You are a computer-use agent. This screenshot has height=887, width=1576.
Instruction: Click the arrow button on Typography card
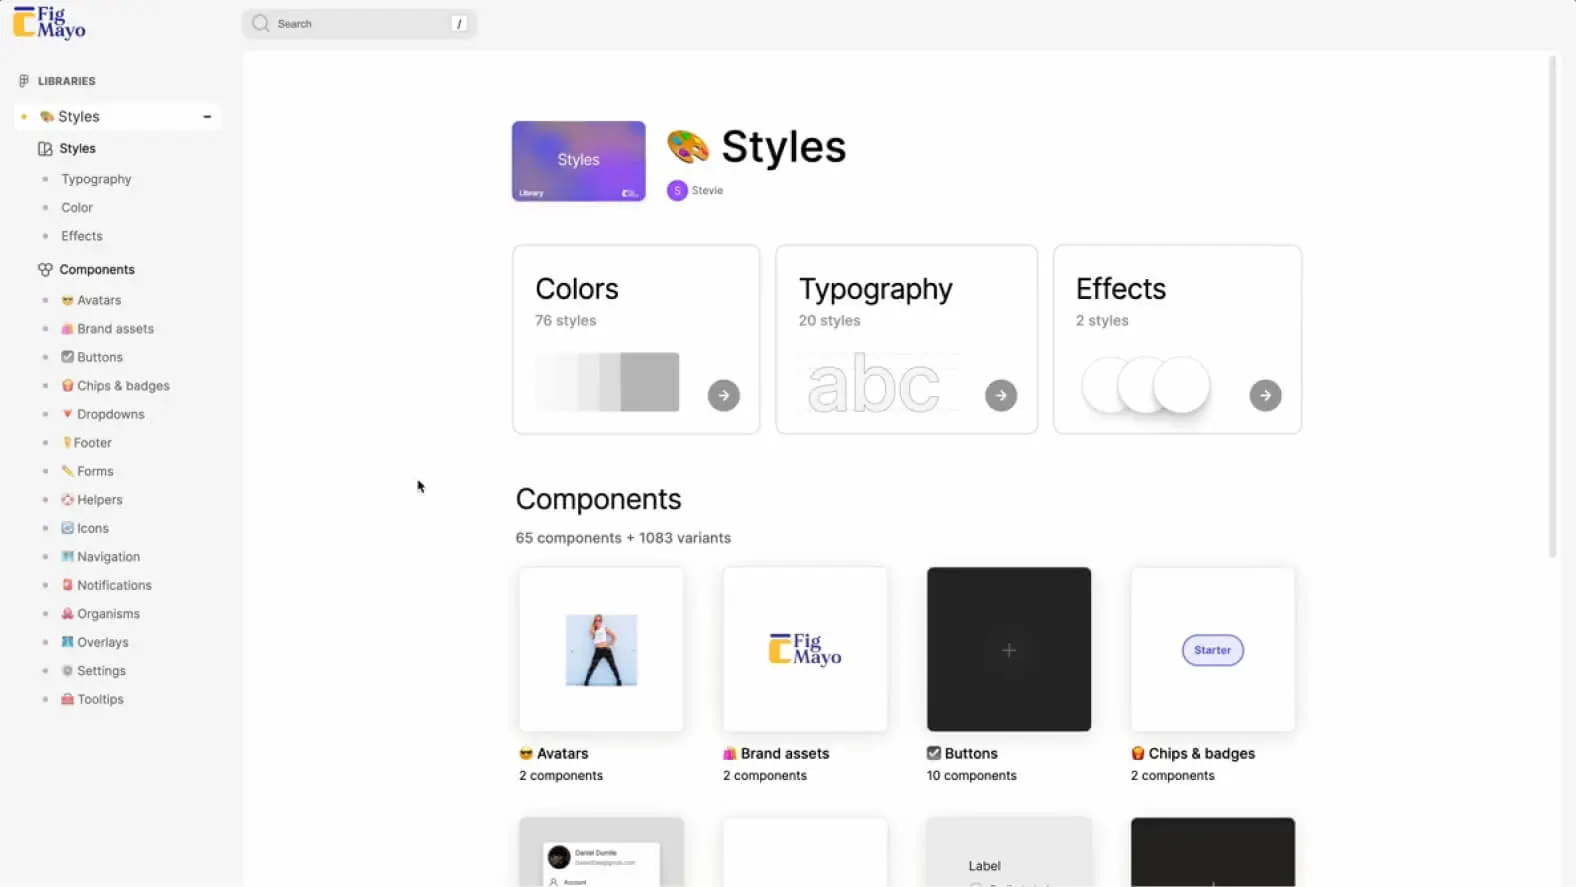pos(1001,395)
